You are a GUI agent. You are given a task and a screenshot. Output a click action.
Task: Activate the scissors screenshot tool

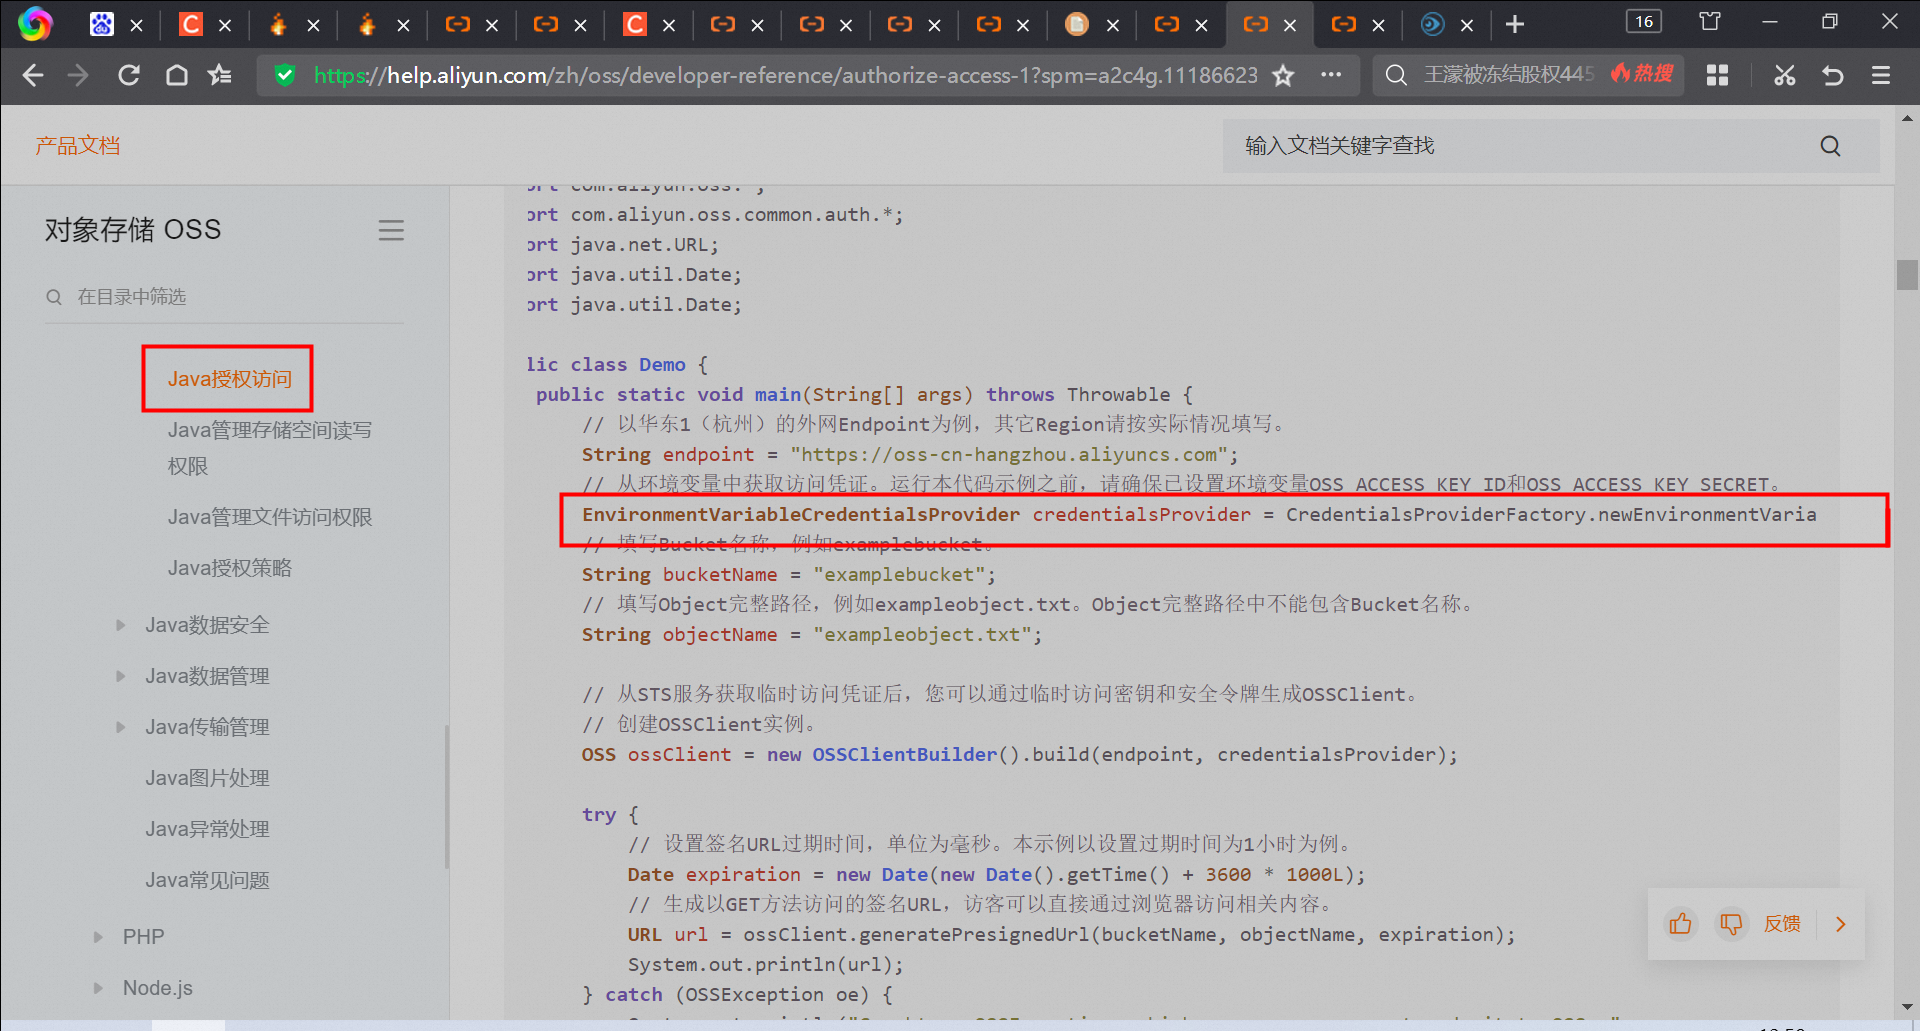1785,75
